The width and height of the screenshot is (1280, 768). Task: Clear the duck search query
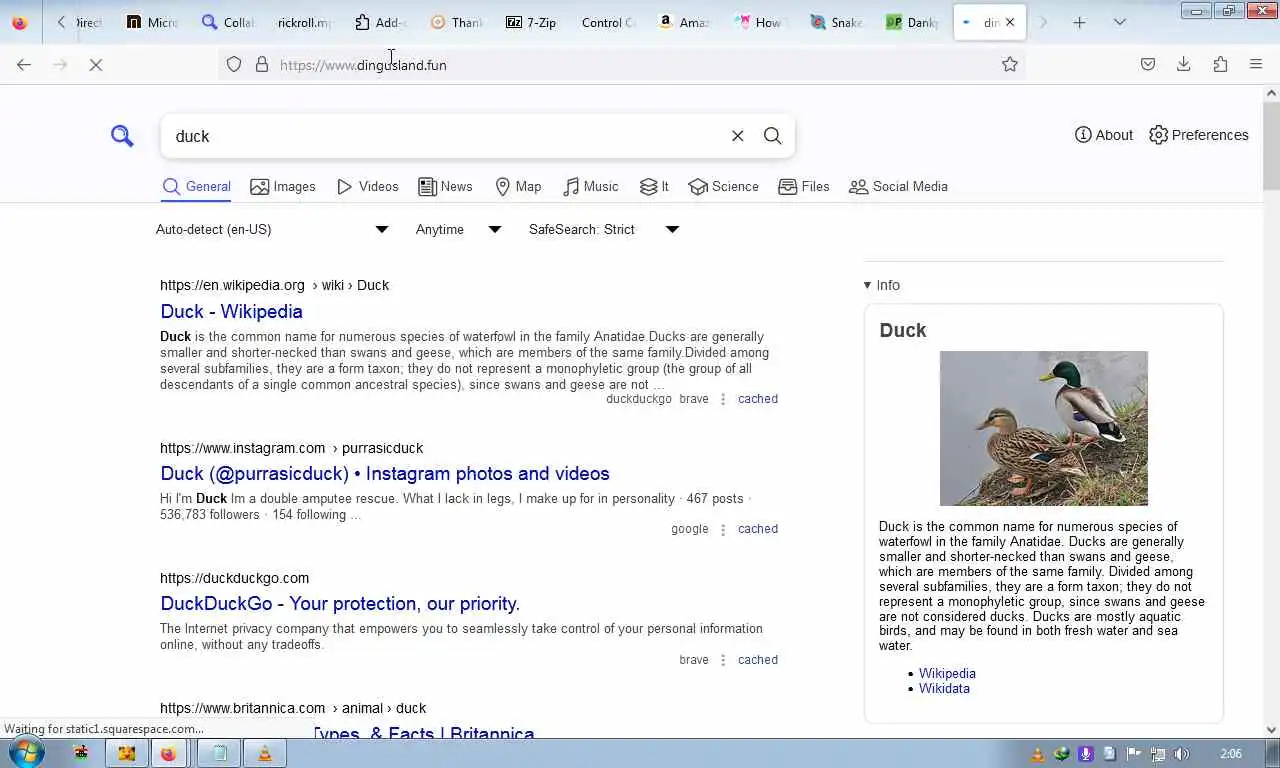pos(738,136)
